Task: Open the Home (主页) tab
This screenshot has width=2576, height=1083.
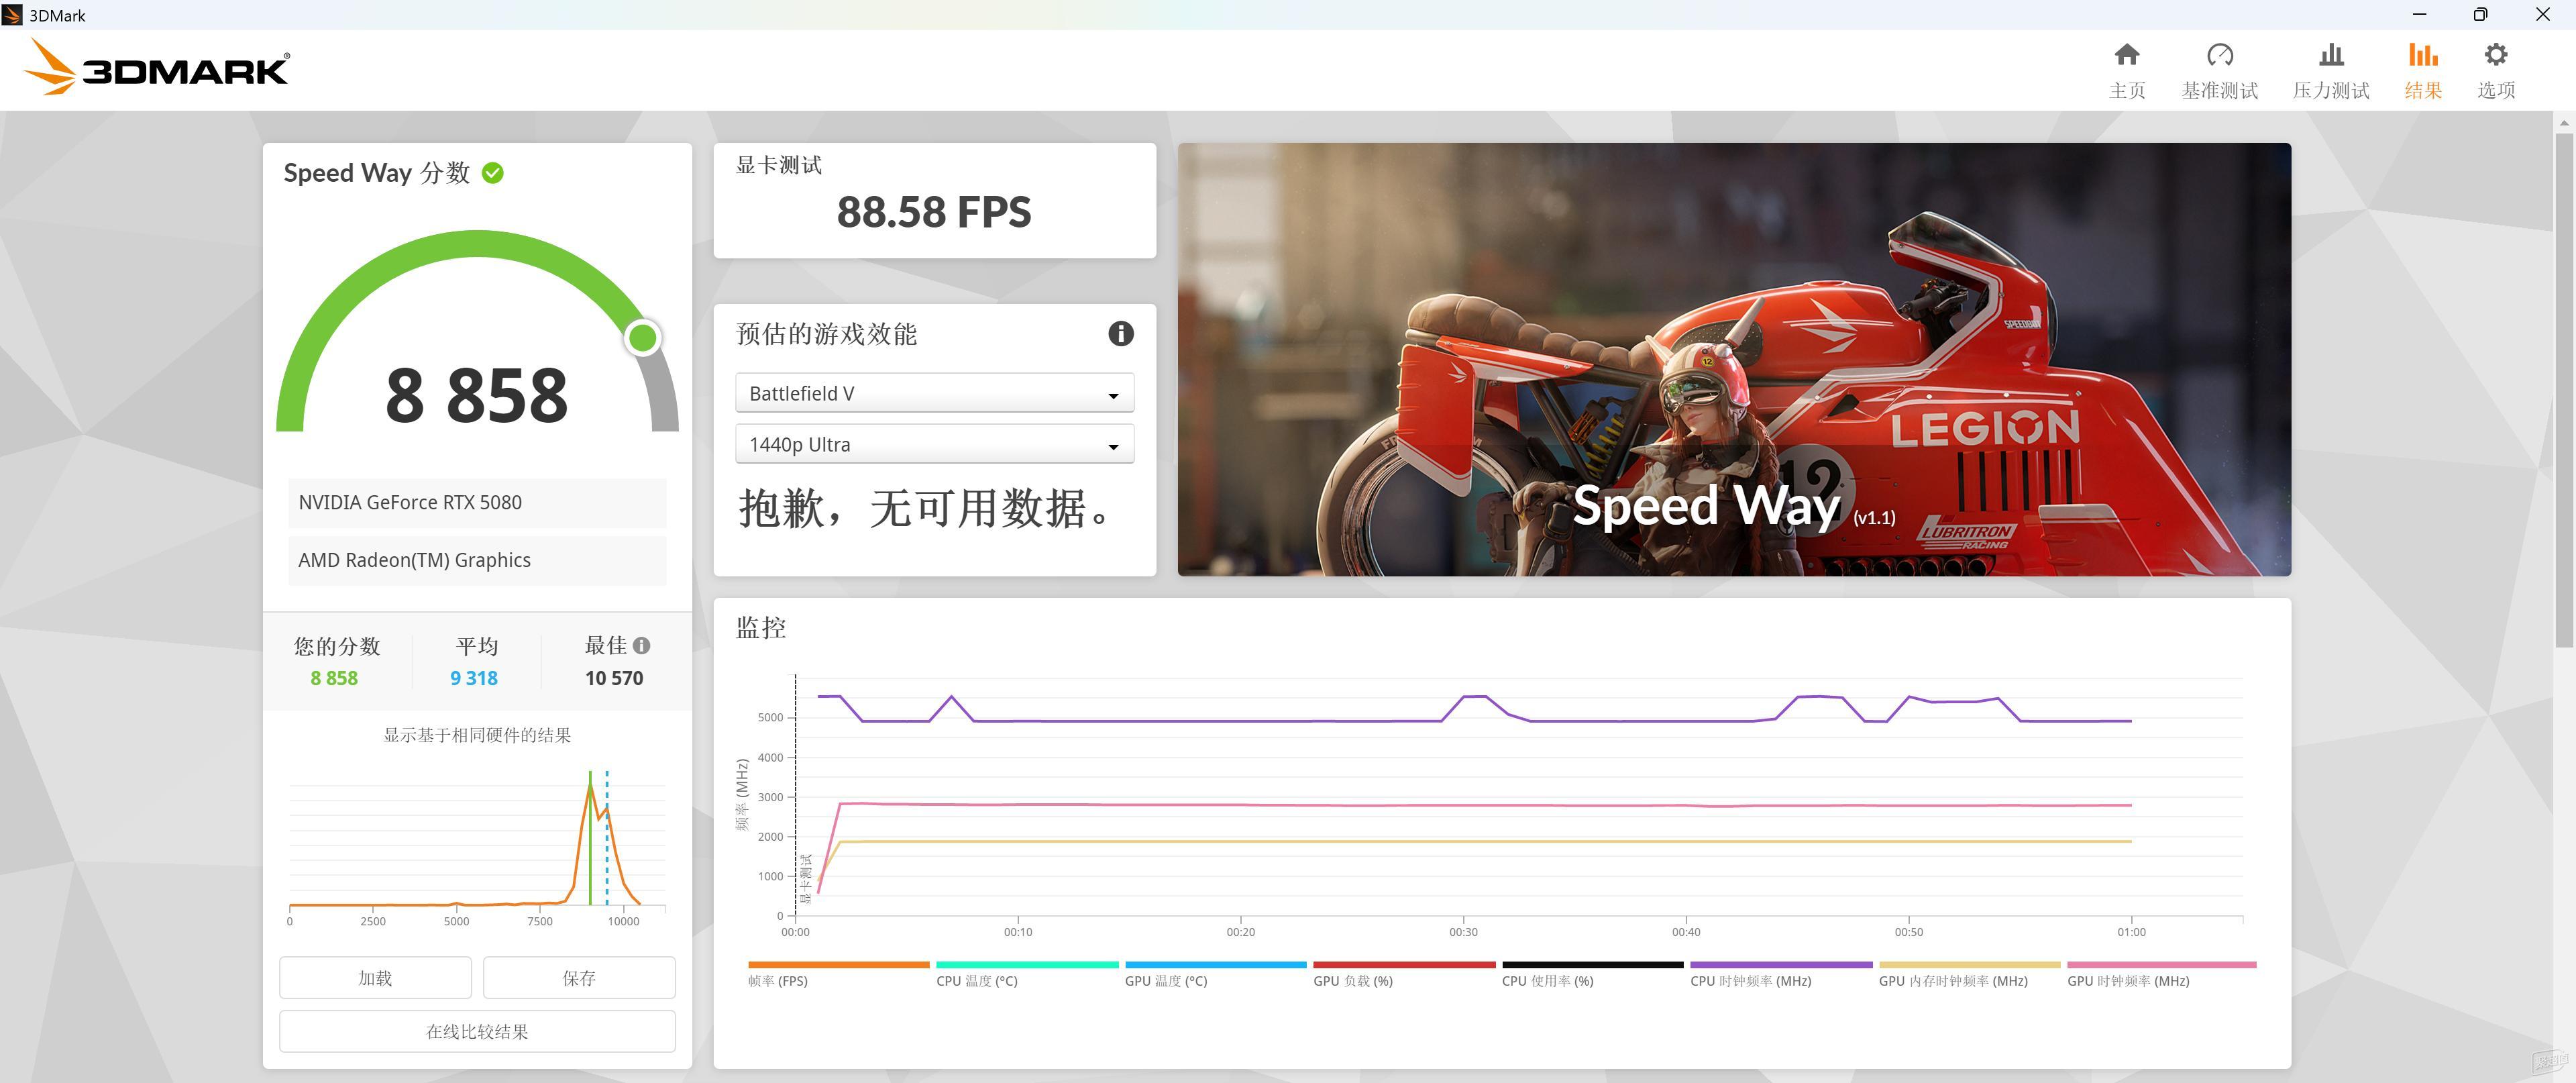Action: [x=2127, y=71]
